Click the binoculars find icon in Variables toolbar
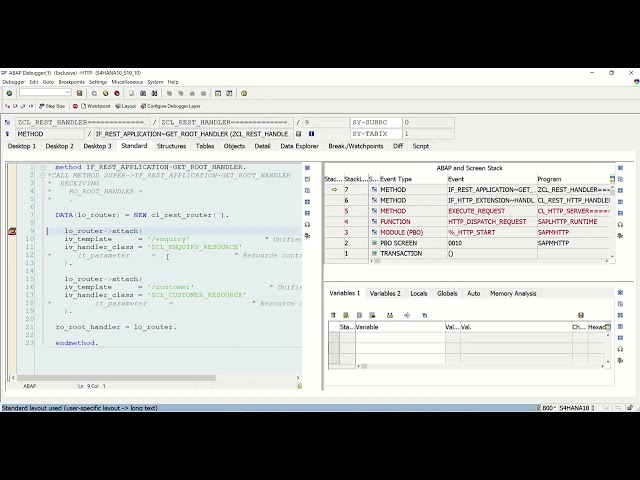This screenshot has width=640, height=480. [x=390, y=315]
